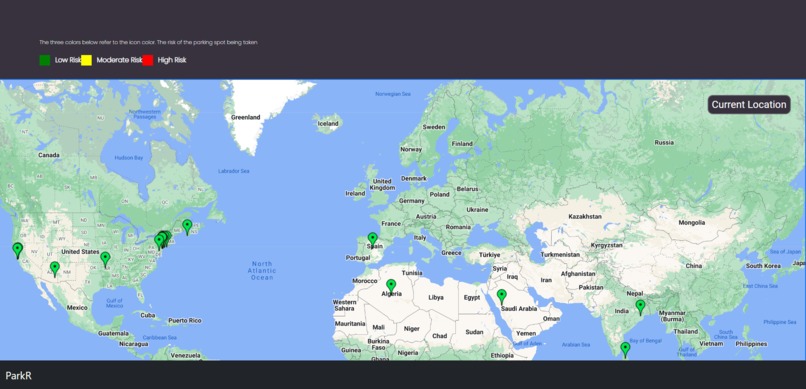The image size is (806, 389).
Task: Click the Libya label on map
Action: click(436, 298)
